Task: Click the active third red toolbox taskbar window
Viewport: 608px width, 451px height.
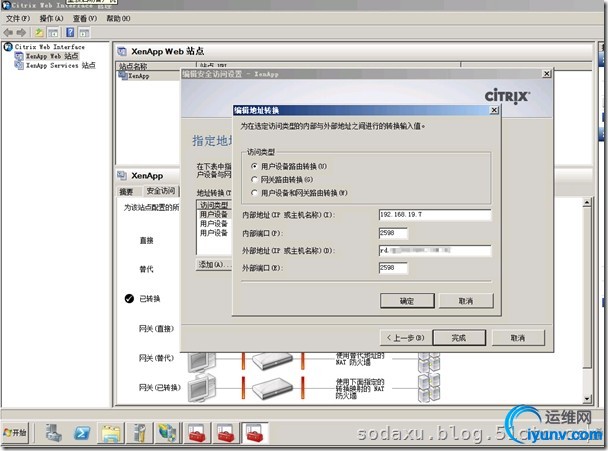Action: pyautogui.click(x=254, y=433)
